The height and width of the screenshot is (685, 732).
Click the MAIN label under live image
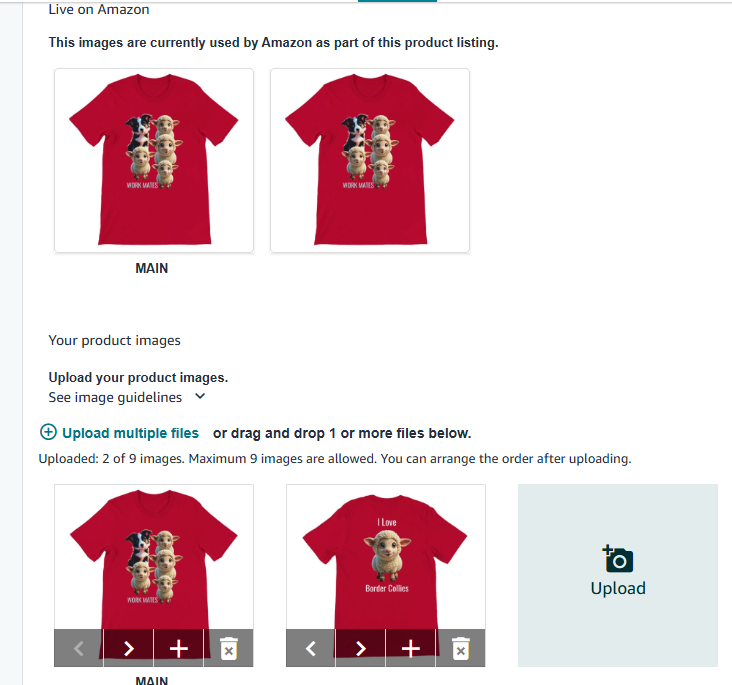[152, 268]
